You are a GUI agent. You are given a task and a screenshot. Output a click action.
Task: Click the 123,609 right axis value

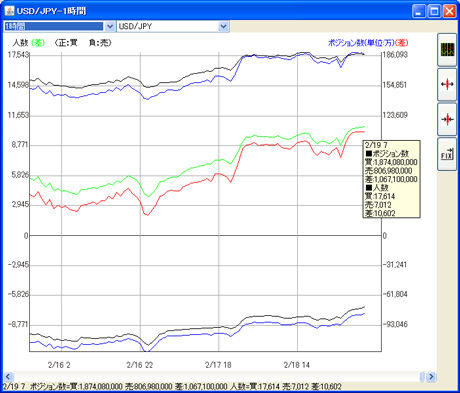pos(395,115)
